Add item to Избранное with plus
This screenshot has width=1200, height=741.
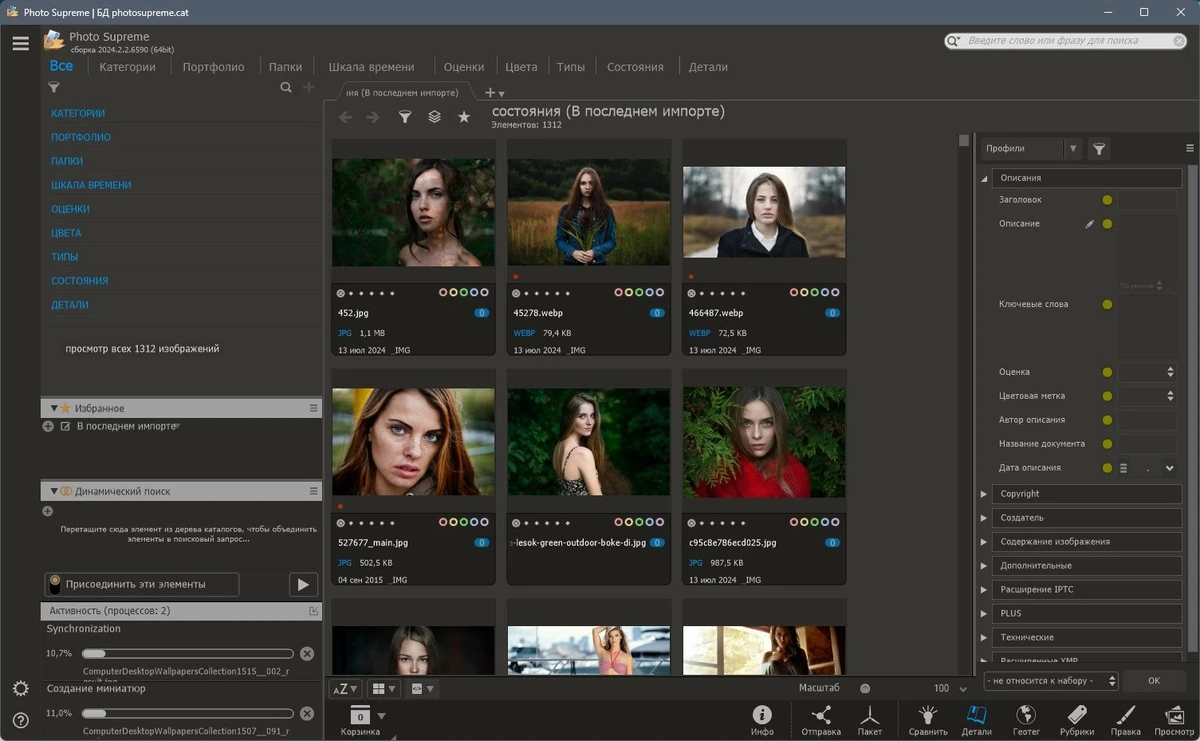(x=48, y=426)
